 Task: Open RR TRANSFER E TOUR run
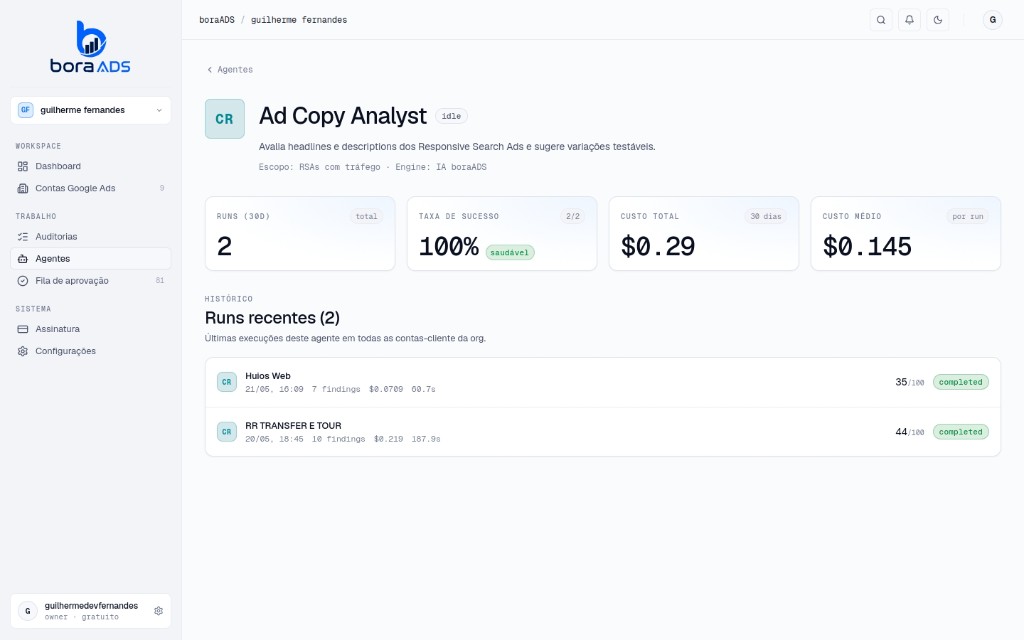tap(603, 432)
